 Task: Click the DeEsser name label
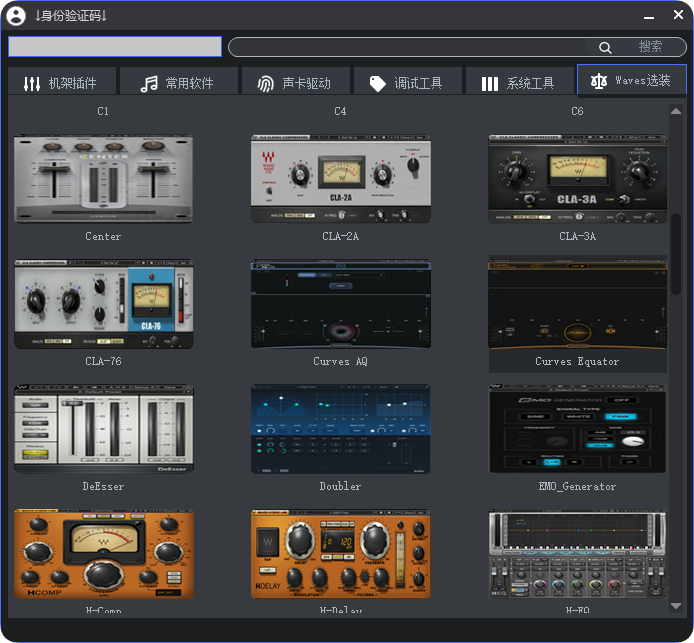pyautogui.click(x=103, y=486)
